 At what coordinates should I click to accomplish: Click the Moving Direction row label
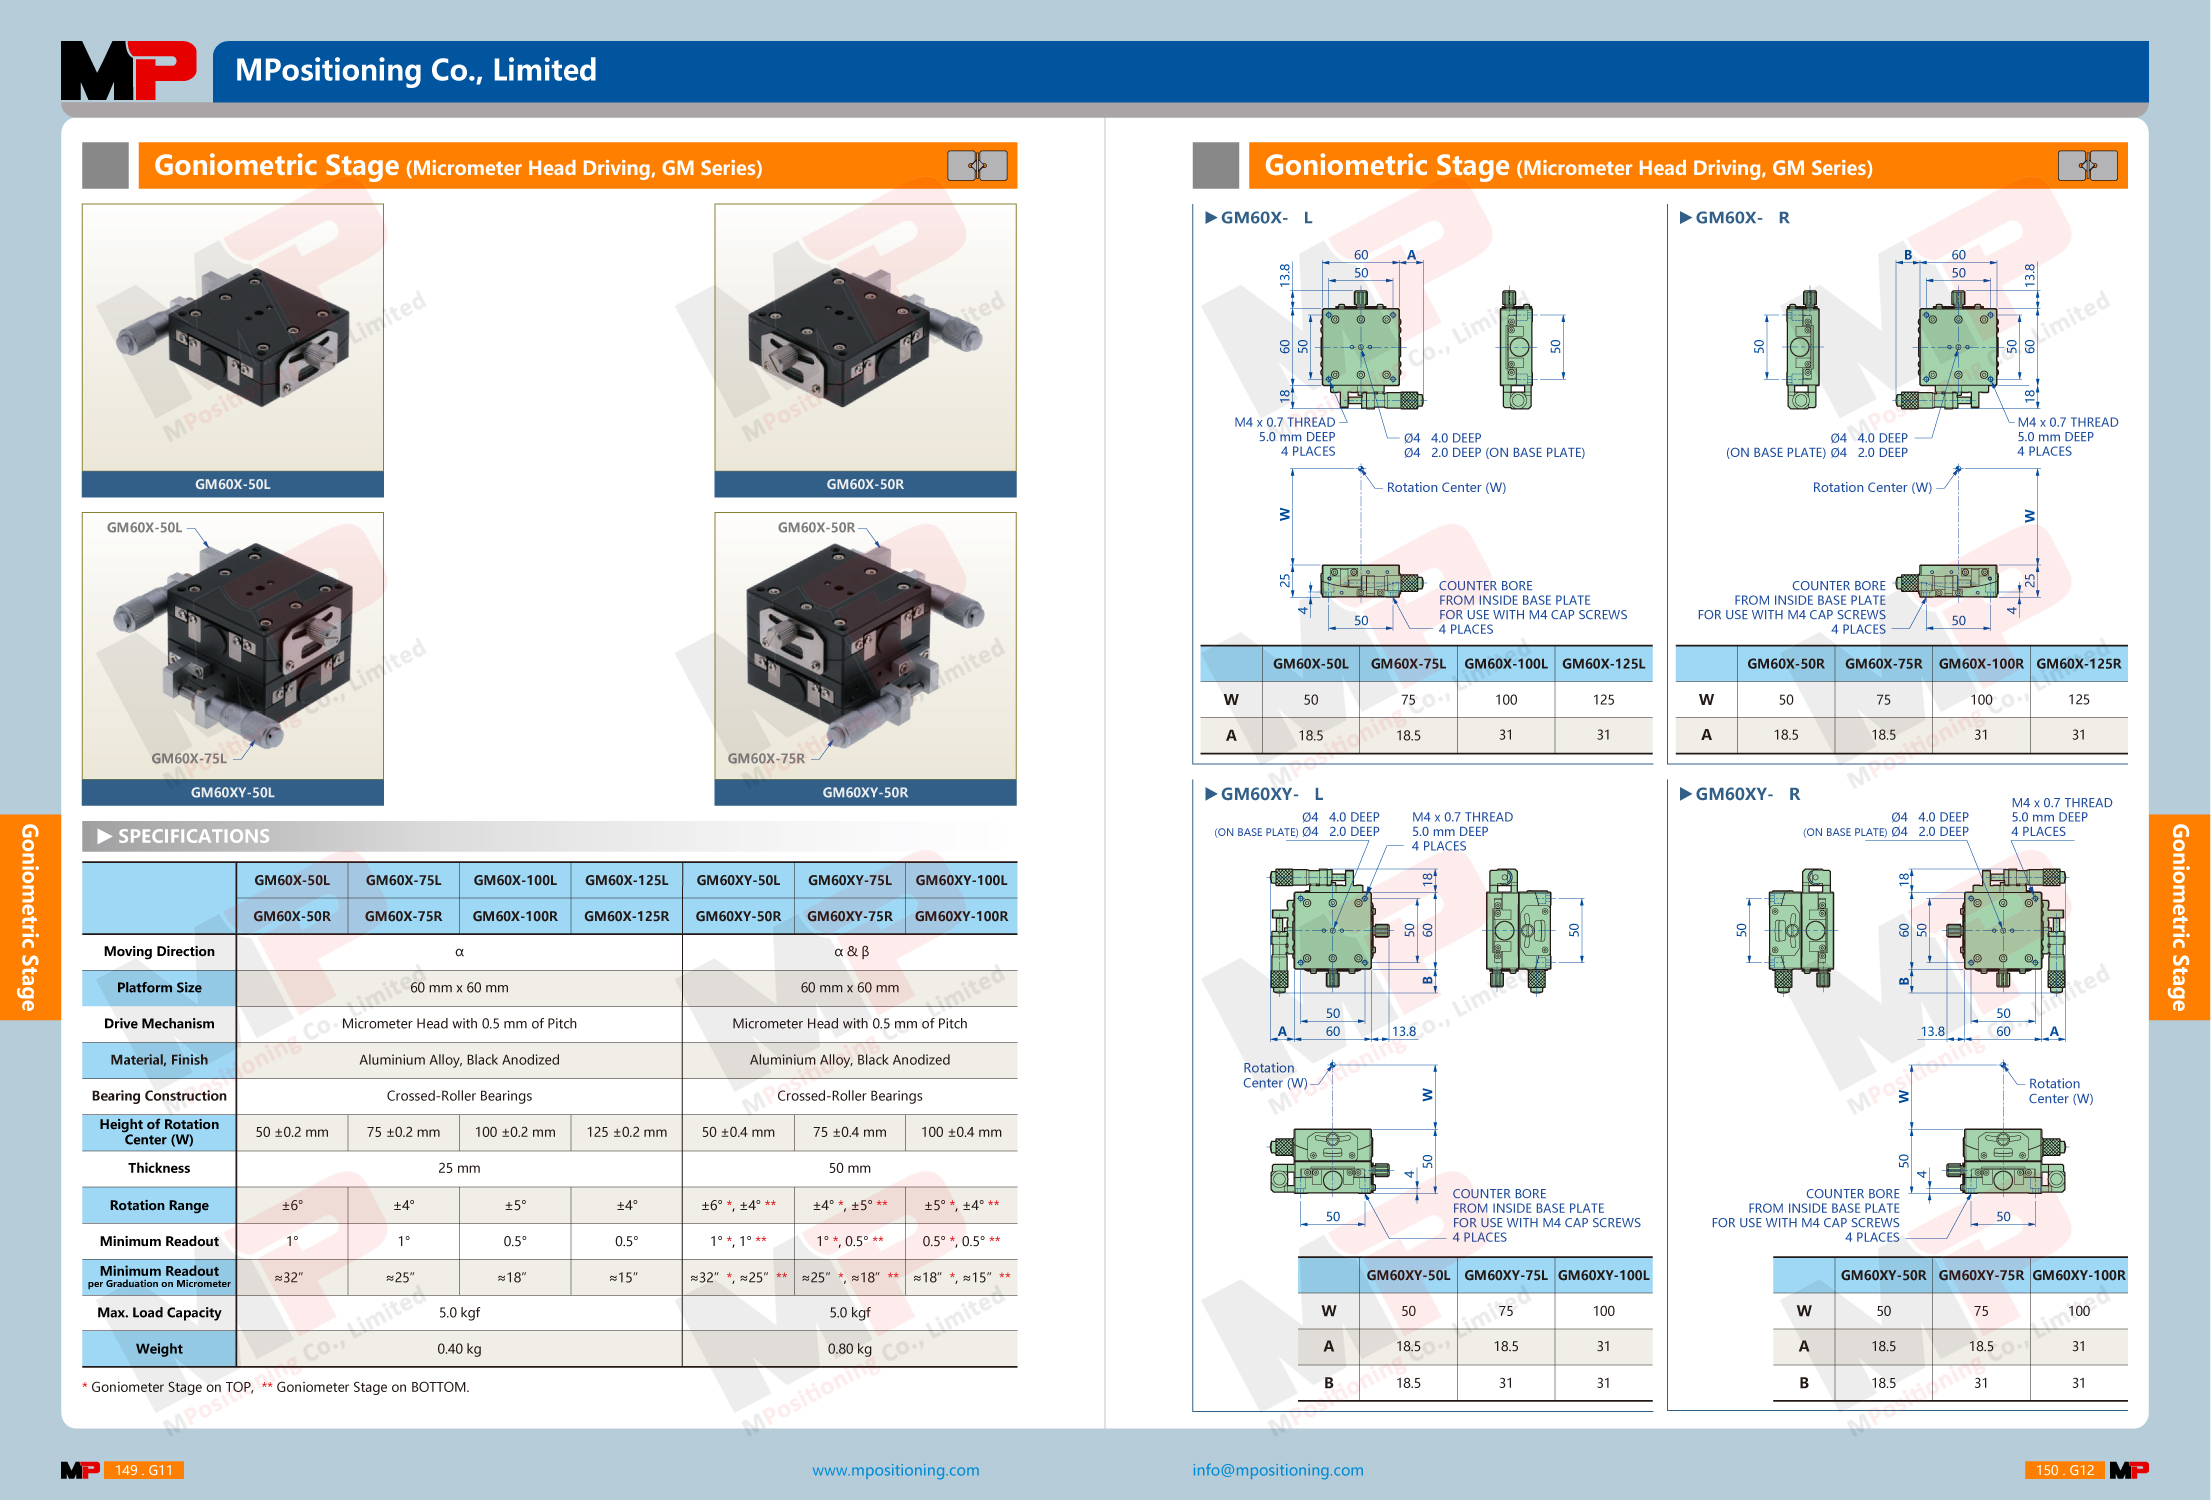(x=159, y=951)
